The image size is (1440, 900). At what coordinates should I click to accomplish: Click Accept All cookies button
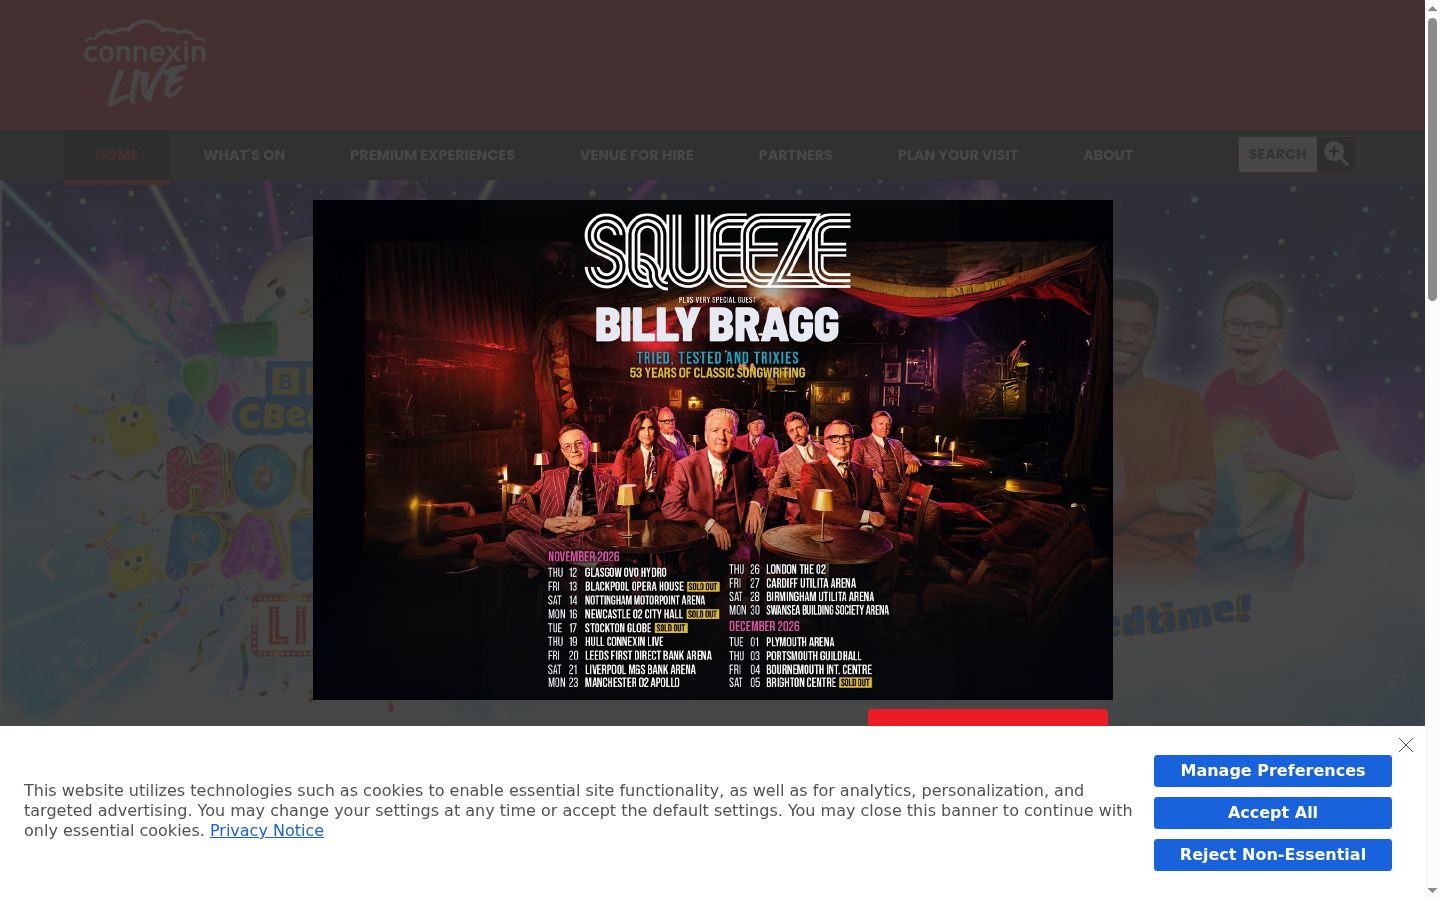click(1273, 813)
